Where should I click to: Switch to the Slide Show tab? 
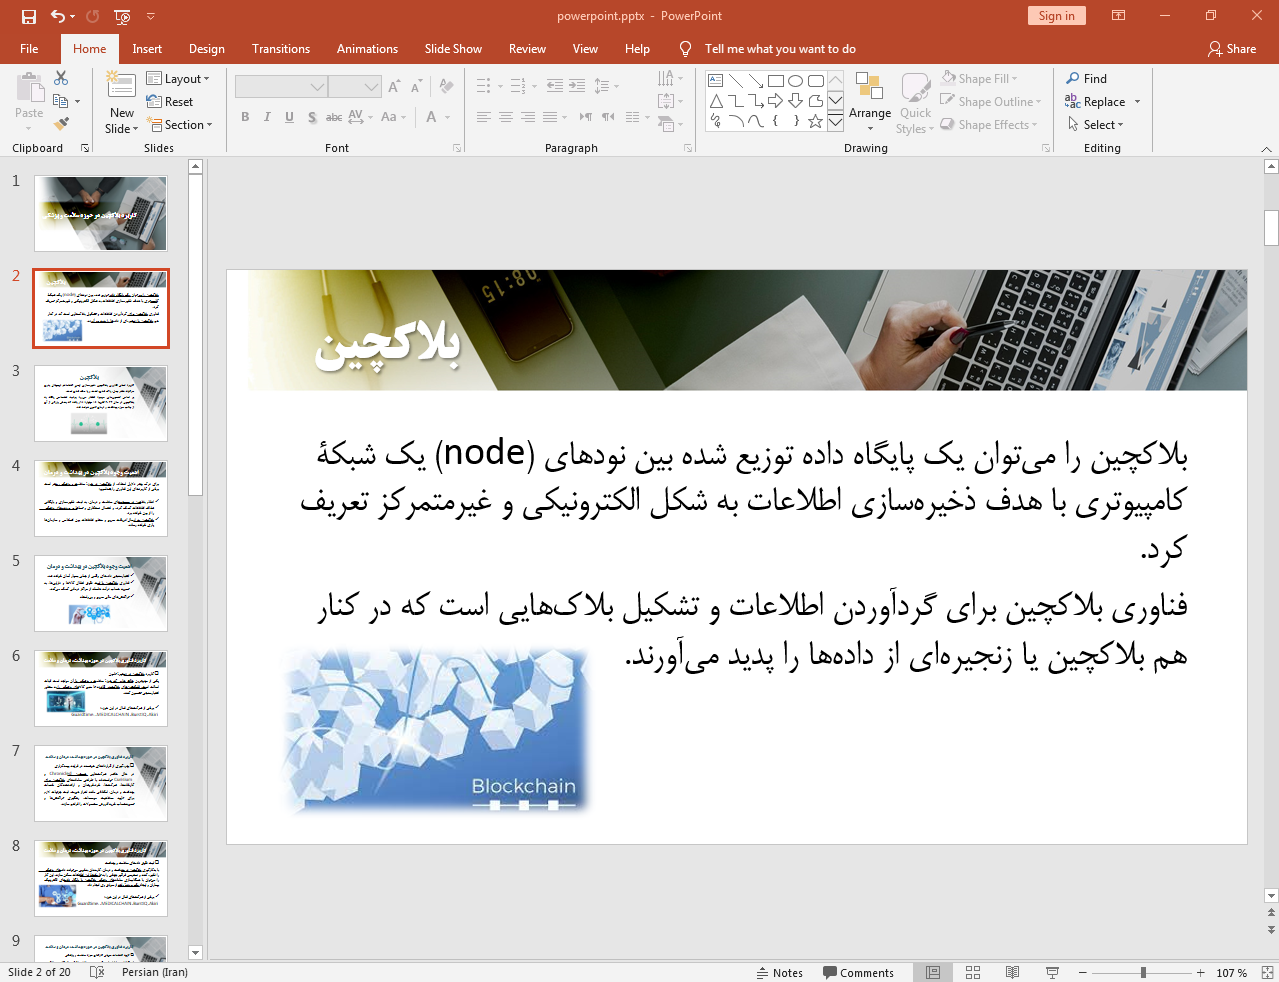pos(453,48)
